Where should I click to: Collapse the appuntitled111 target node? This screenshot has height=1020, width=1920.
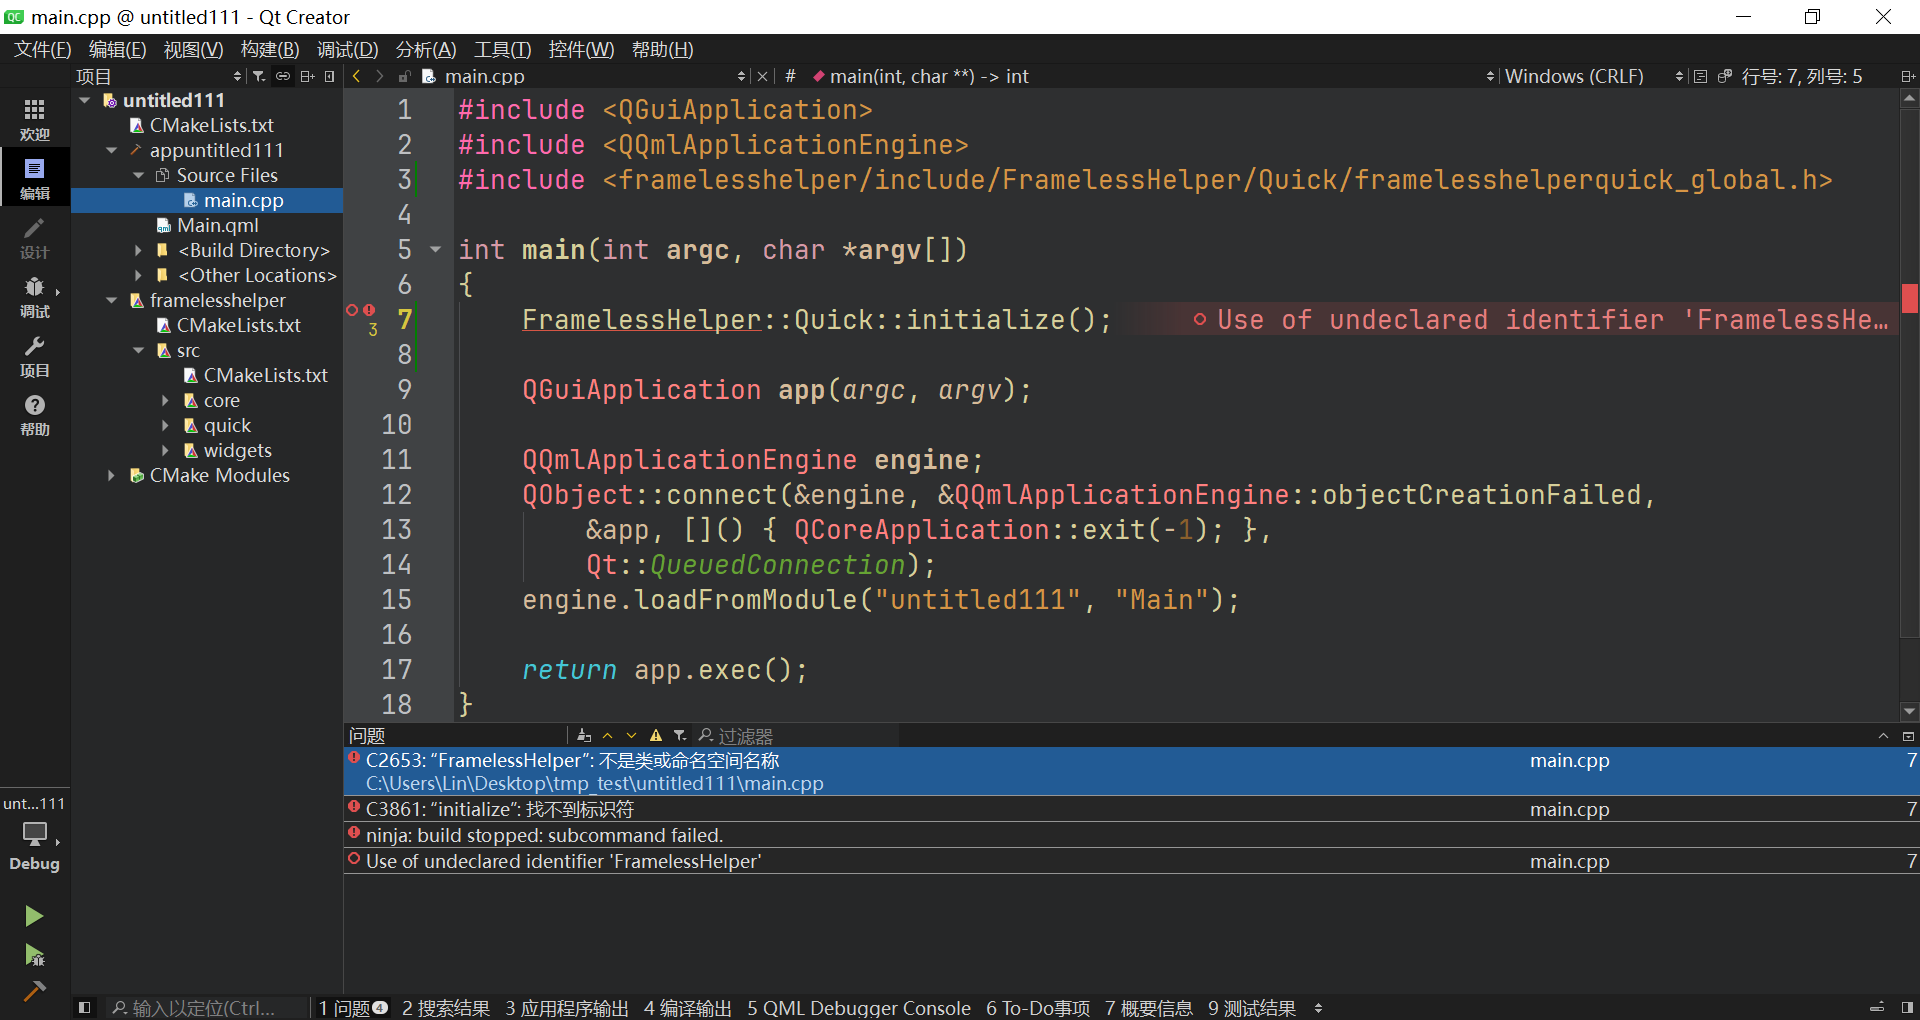coord(112,150)
